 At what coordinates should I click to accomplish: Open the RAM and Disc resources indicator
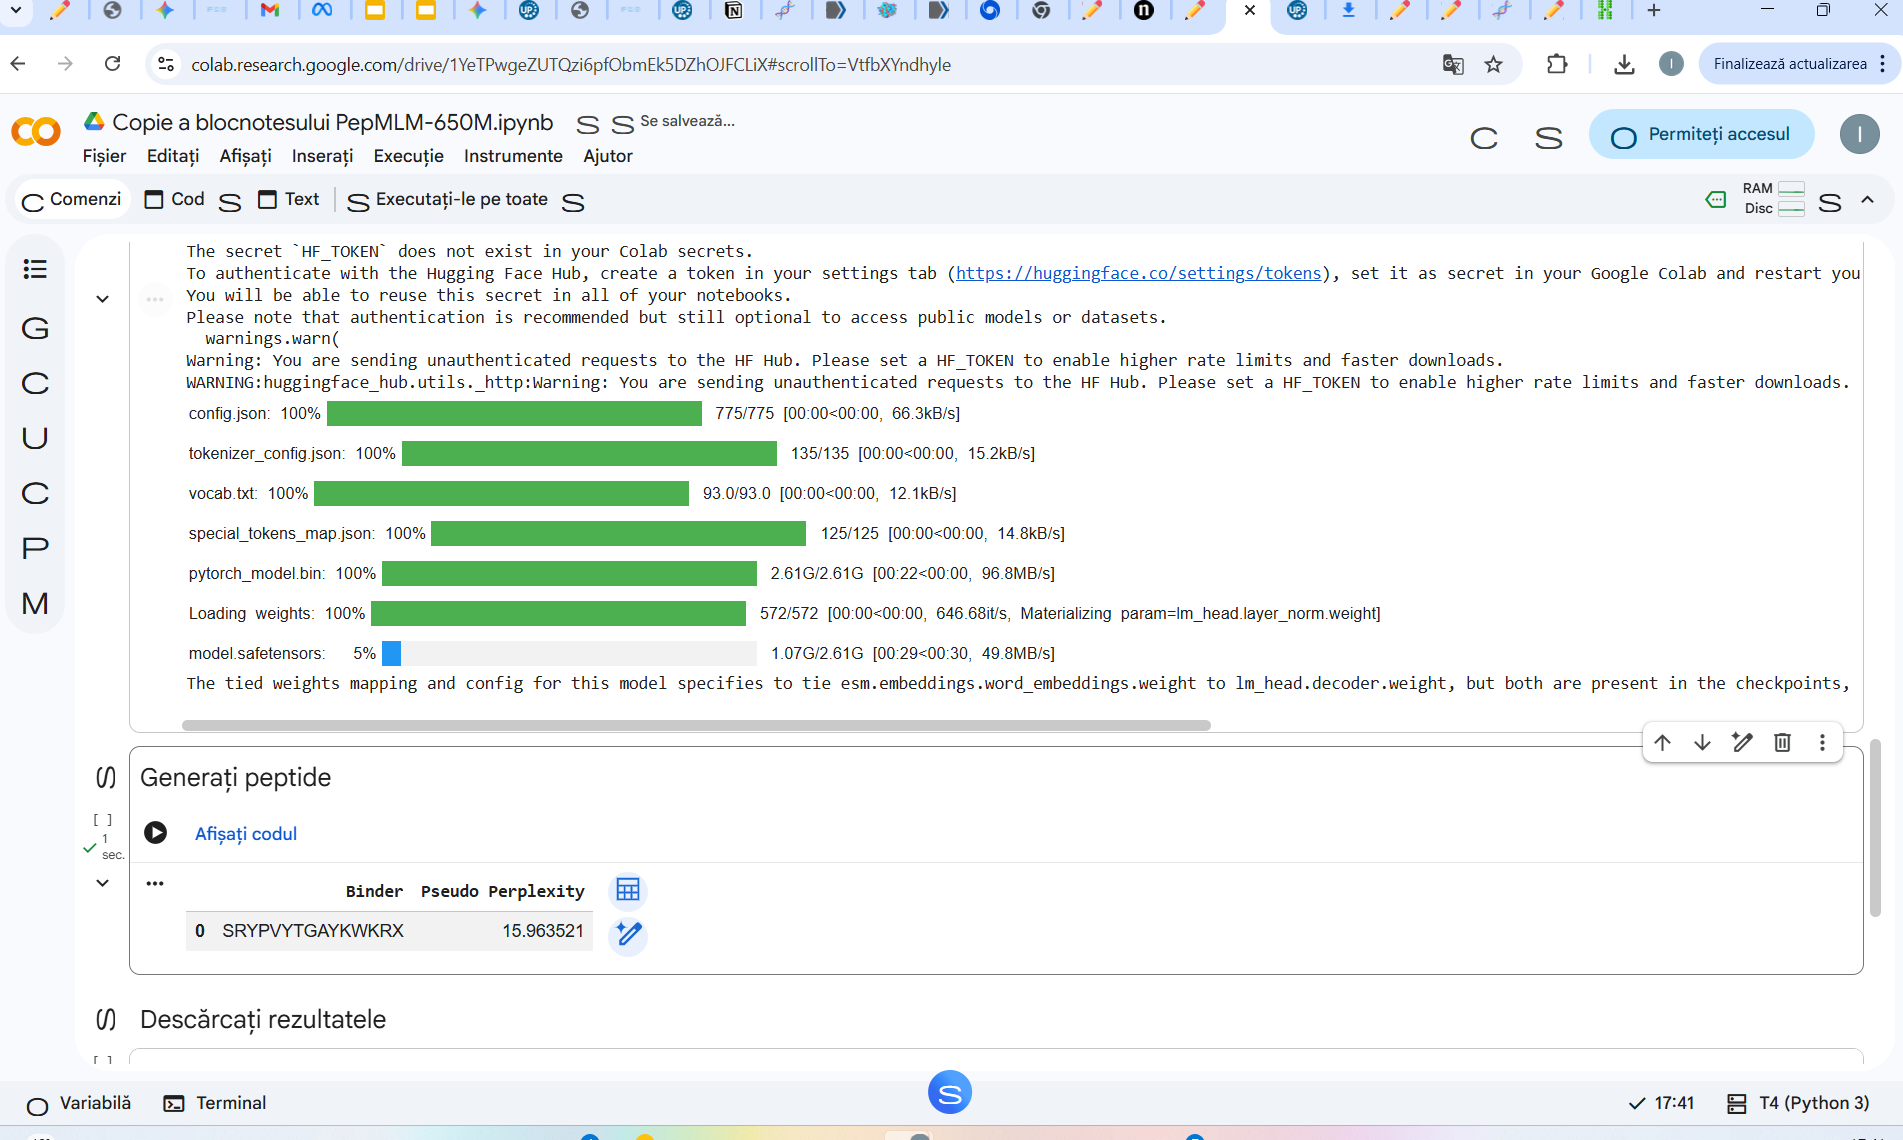click(x=1774, y=198)
